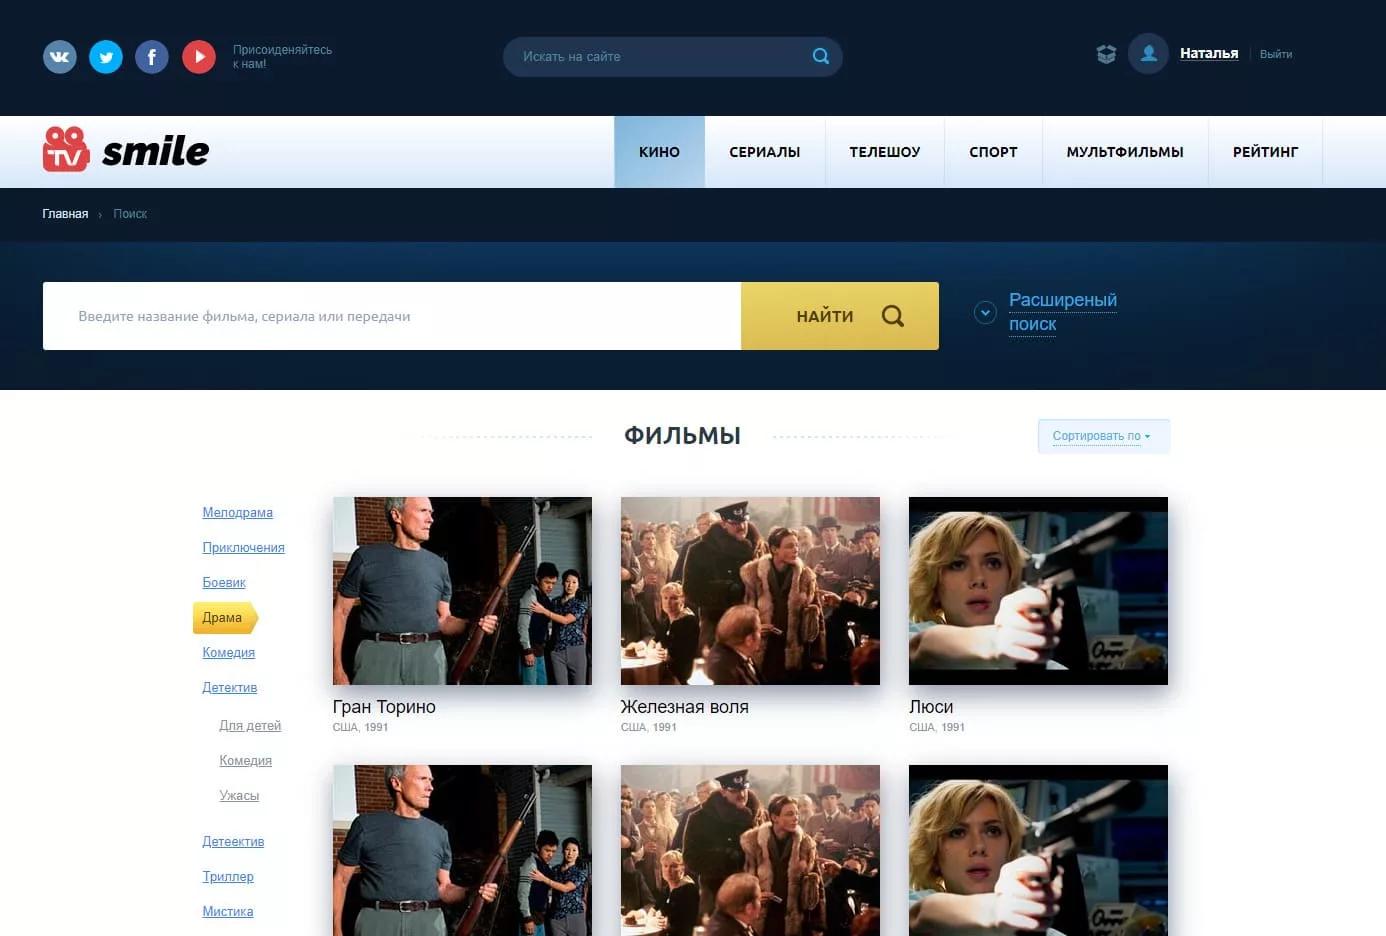Click the Гран Торино film title
Viewport: 1386px width, 936px height.
(384, 707)
